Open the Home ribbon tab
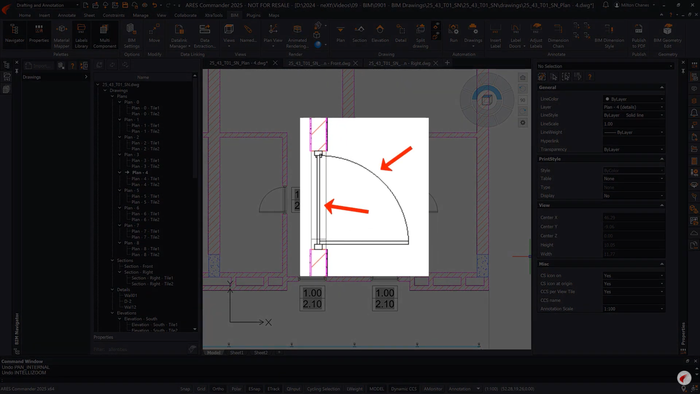Viewport: 700px width, 394px height. coord(25,15)
